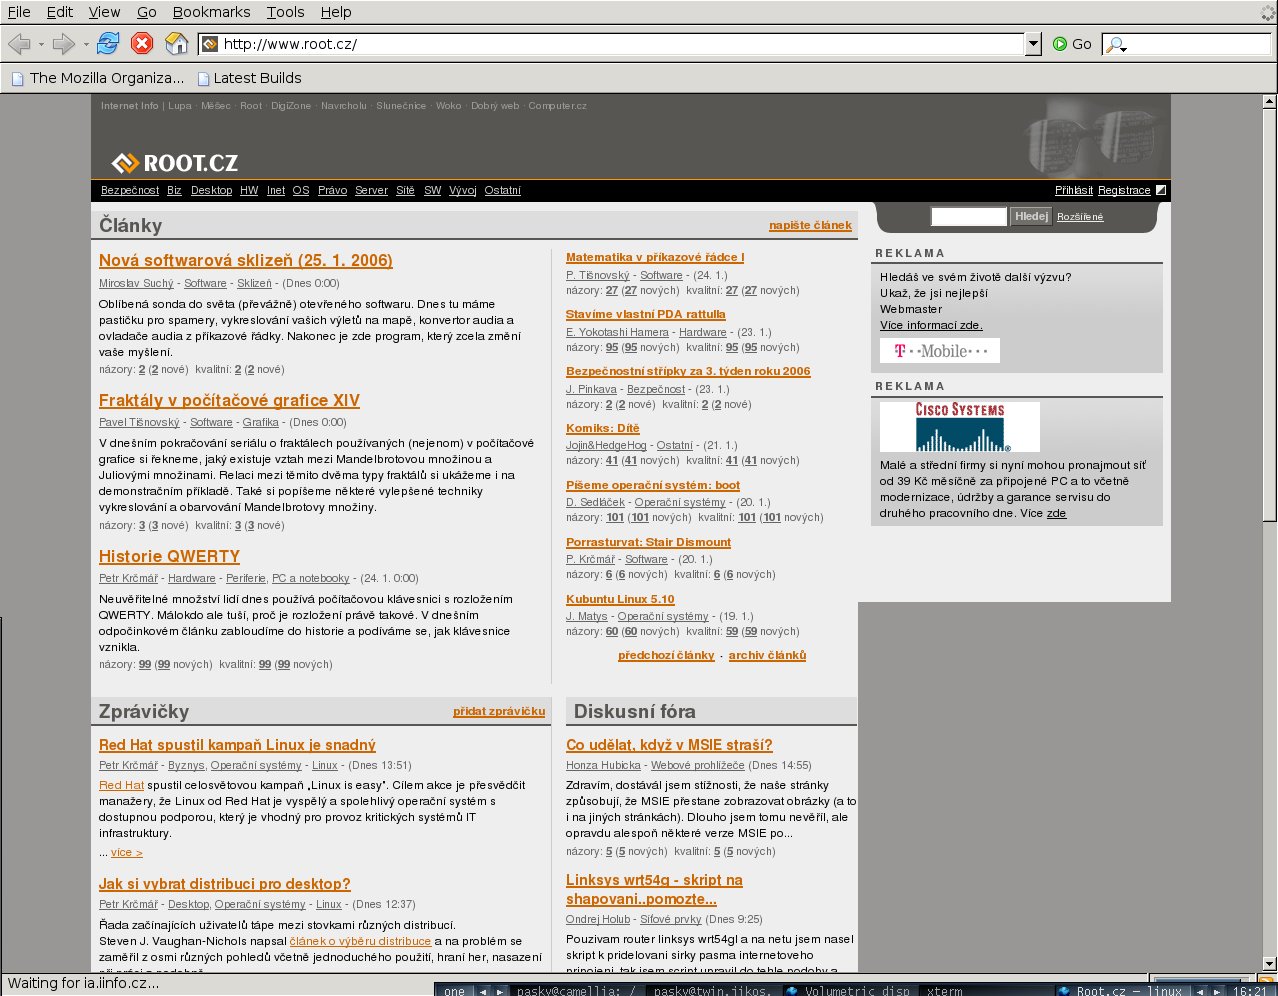Screen dimensions: 1278x996
Task: Open the Help menu
Action: pos(336,12)
